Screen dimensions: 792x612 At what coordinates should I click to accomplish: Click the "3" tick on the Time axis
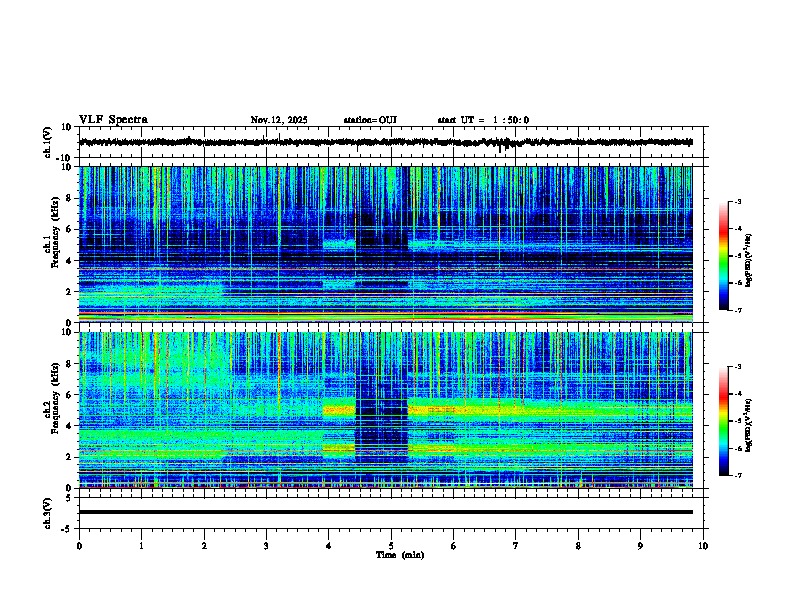tap(266, 546)
